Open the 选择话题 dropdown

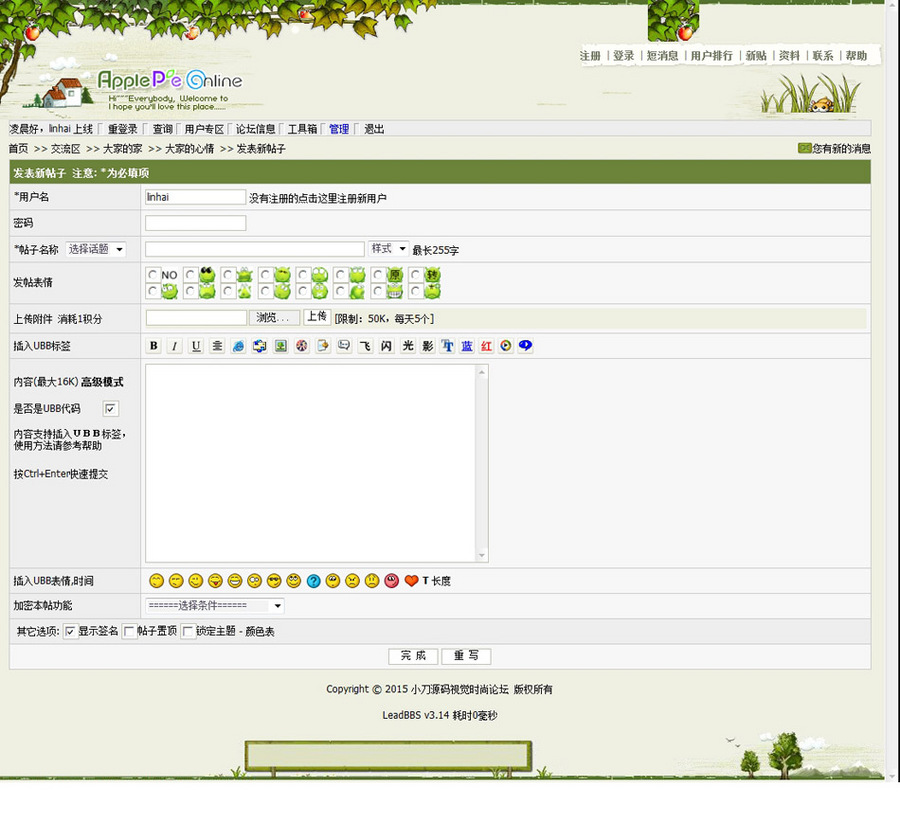pyautogui.click(x=95, y=248)
